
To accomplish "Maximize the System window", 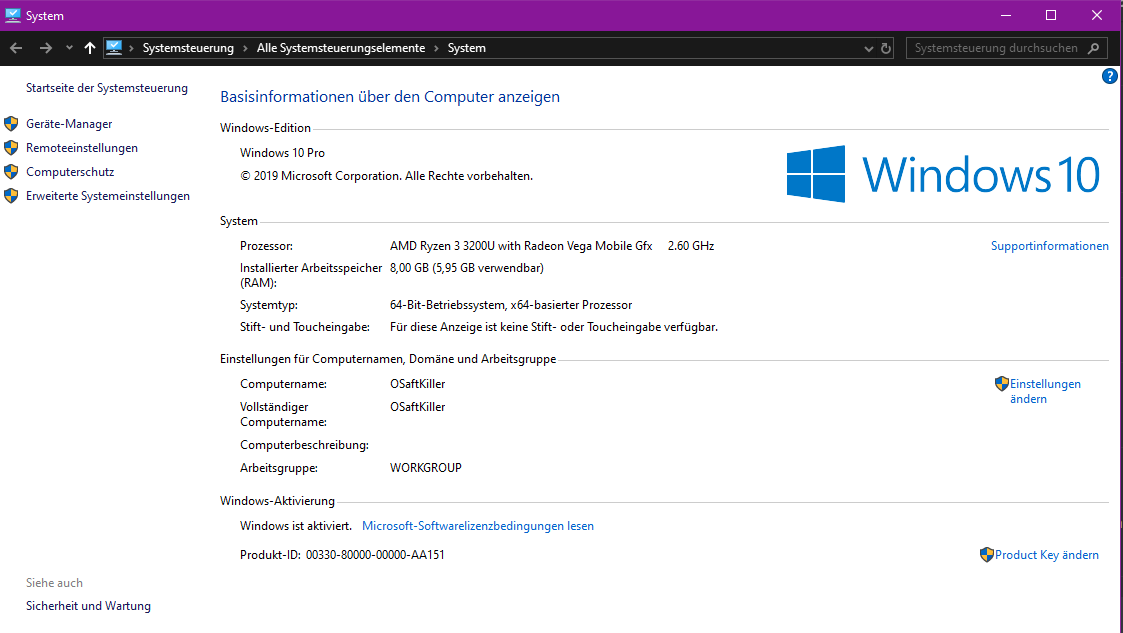I will tap(1051, 15).
